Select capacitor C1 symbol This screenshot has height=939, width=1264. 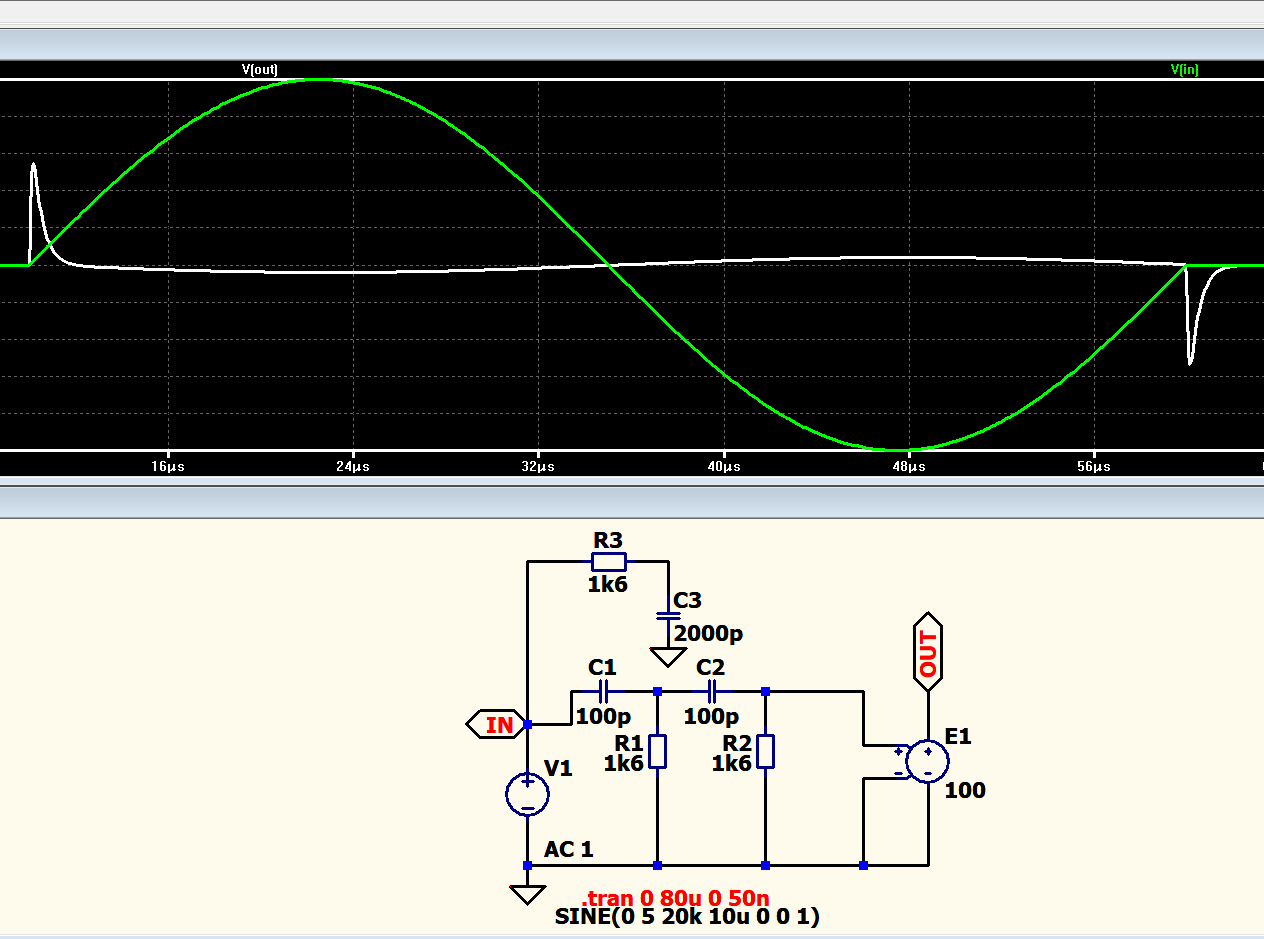[603, 691]
